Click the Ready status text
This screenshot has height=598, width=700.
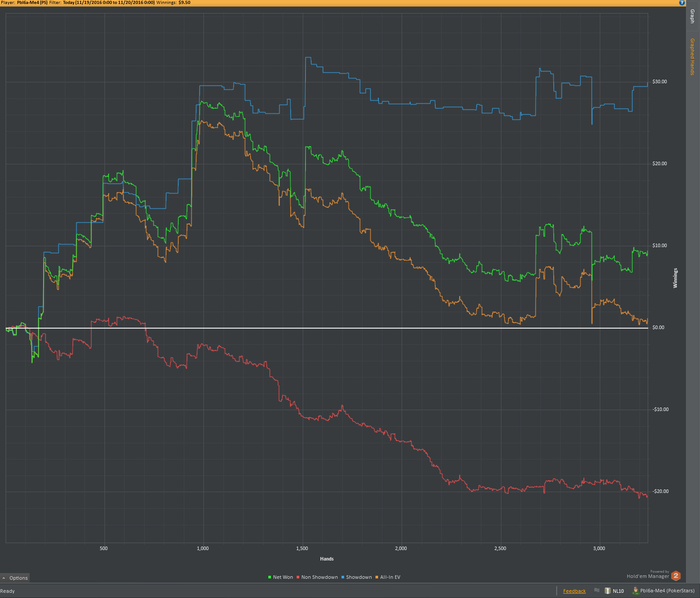pos(8,591)
